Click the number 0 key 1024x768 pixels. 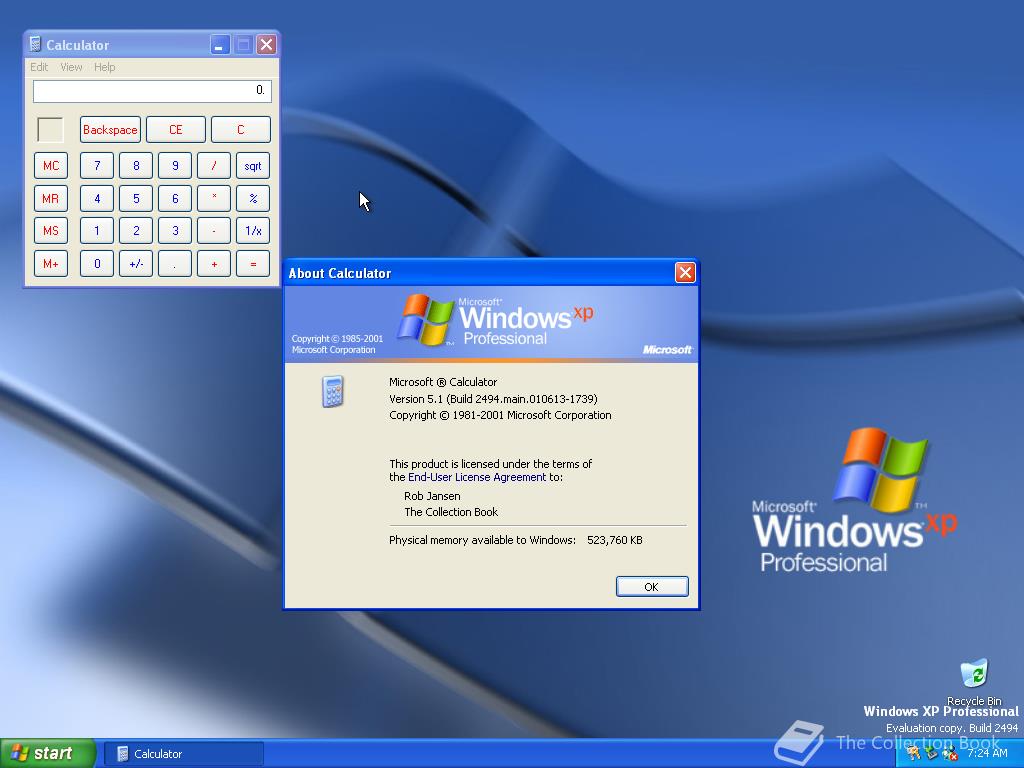tap(97, 264)
